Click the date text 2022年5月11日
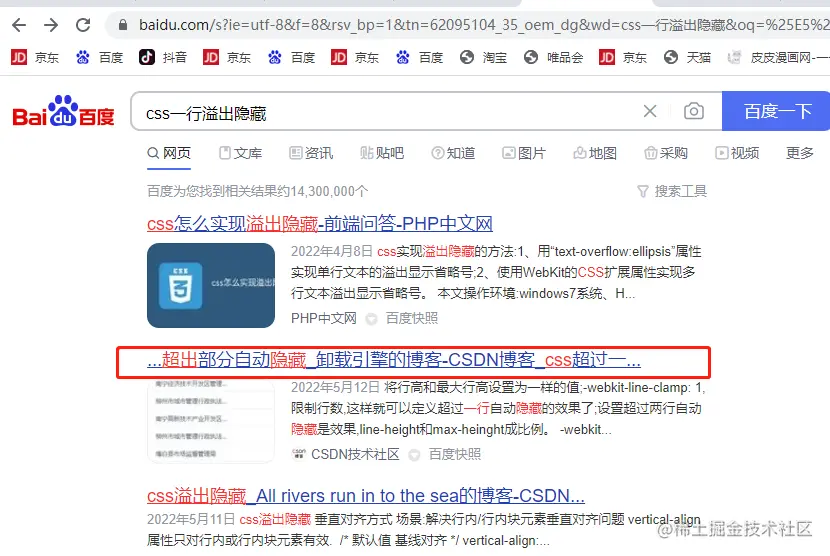The height and width of the screenshot is (556, 830). (191, 519)
